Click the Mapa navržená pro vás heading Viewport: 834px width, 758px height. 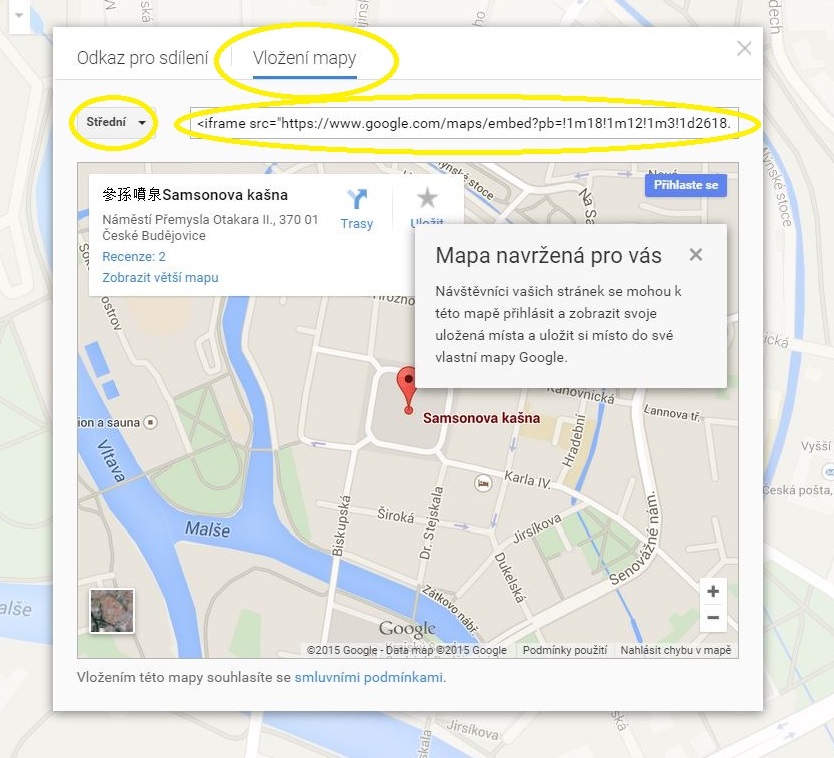click(x=548, y=255)
